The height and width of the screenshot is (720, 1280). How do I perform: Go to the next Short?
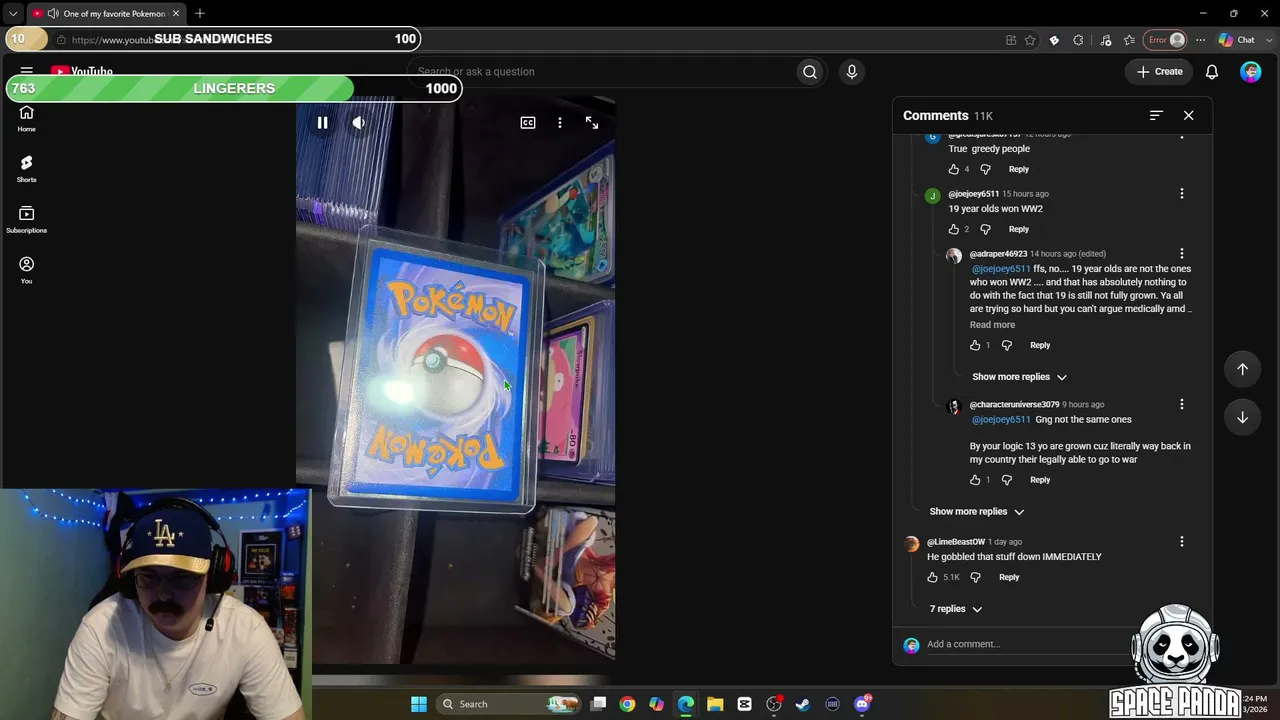[1242, 417]
